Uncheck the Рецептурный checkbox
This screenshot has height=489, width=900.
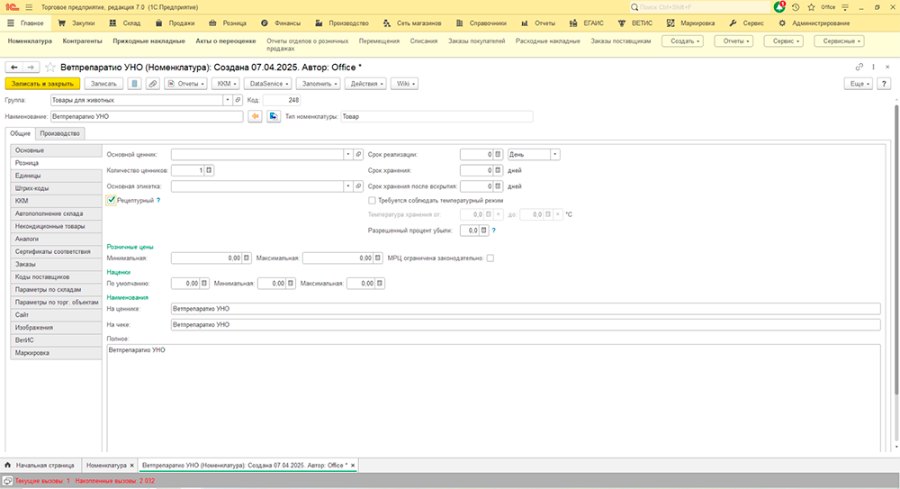111,200
